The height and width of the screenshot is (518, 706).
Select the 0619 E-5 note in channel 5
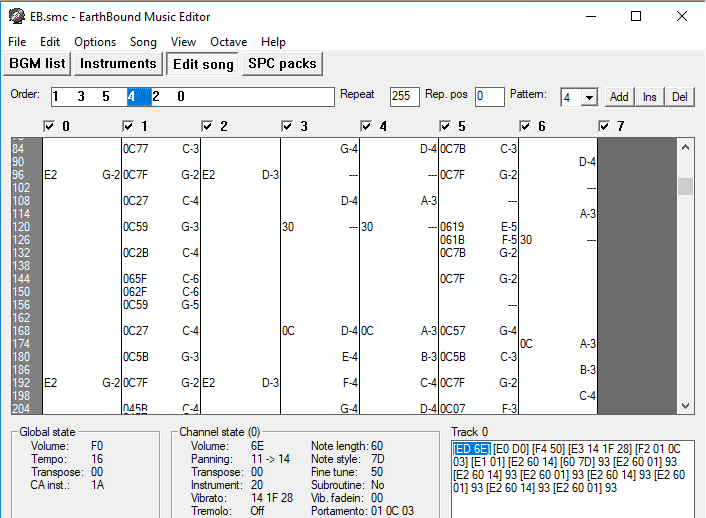coord(478,227)
